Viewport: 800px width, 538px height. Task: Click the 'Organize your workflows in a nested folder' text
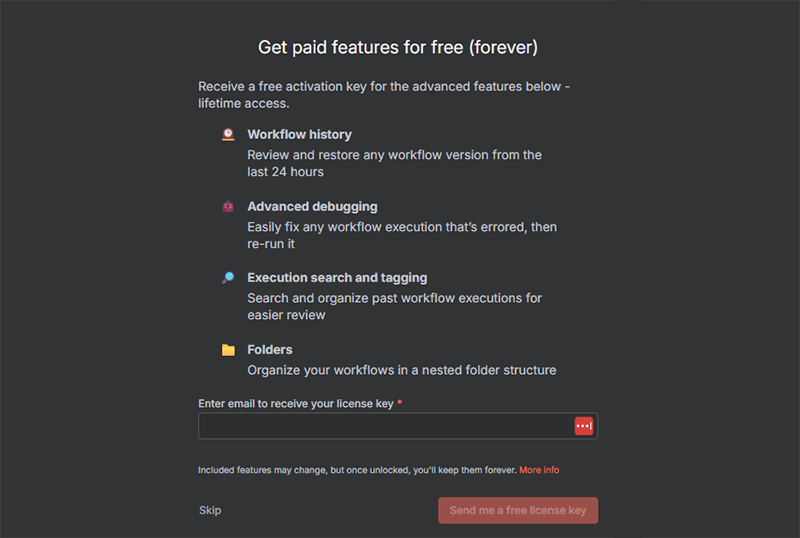pyautogui.click(x=401, y=370)
